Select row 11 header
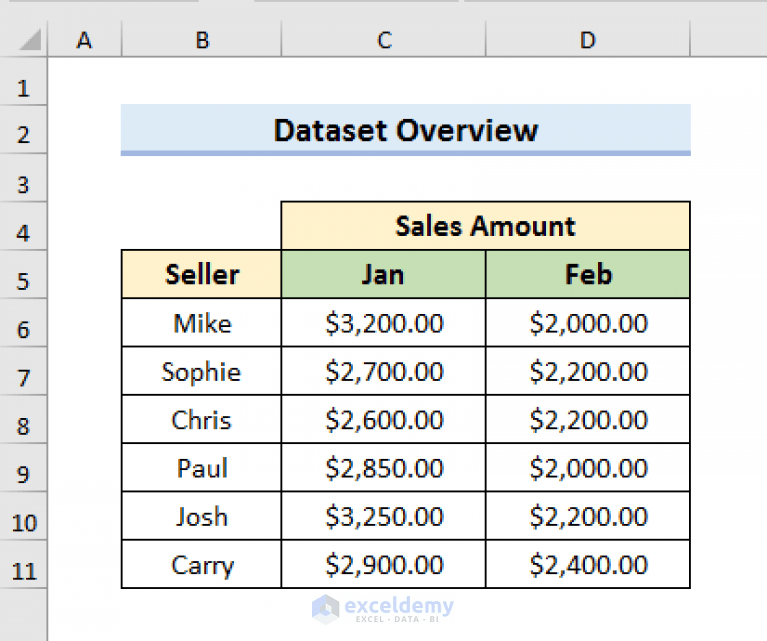 pyautogui.click(x=23, y=564)
